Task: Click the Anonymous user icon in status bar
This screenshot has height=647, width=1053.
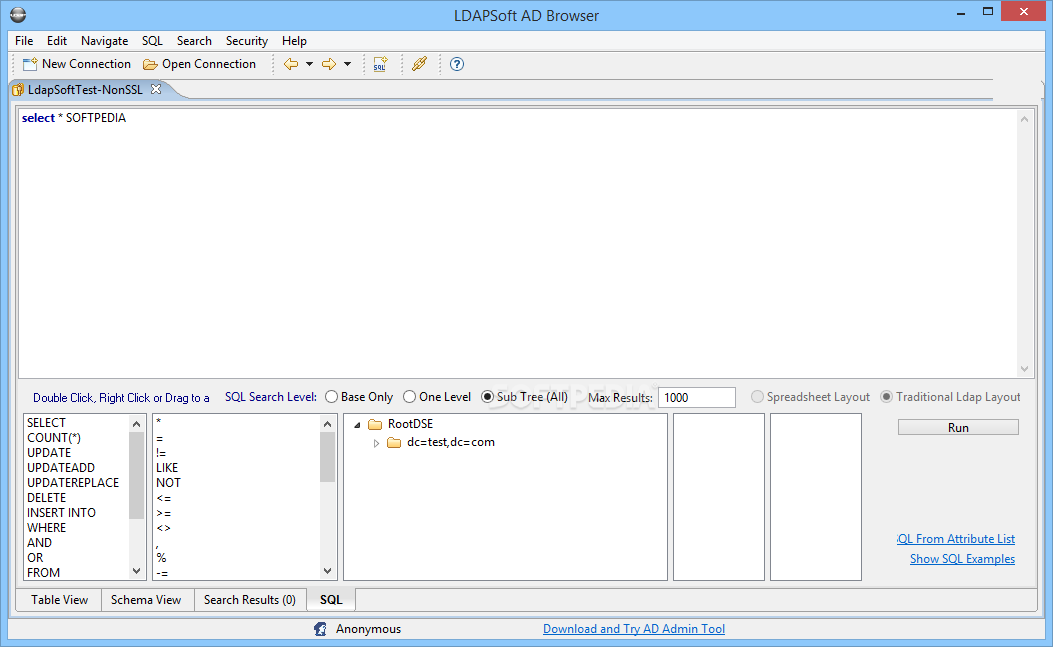Action: 320,629
